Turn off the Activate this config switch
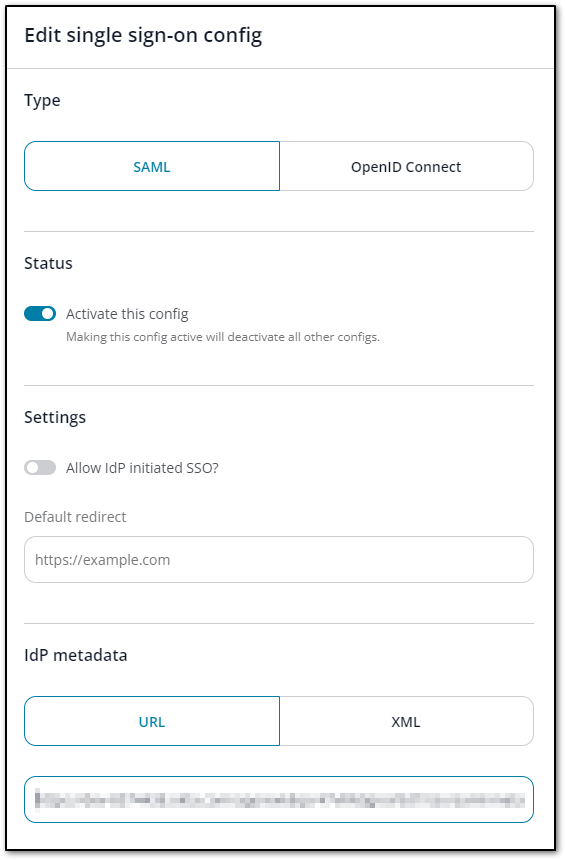 [40, 314]
